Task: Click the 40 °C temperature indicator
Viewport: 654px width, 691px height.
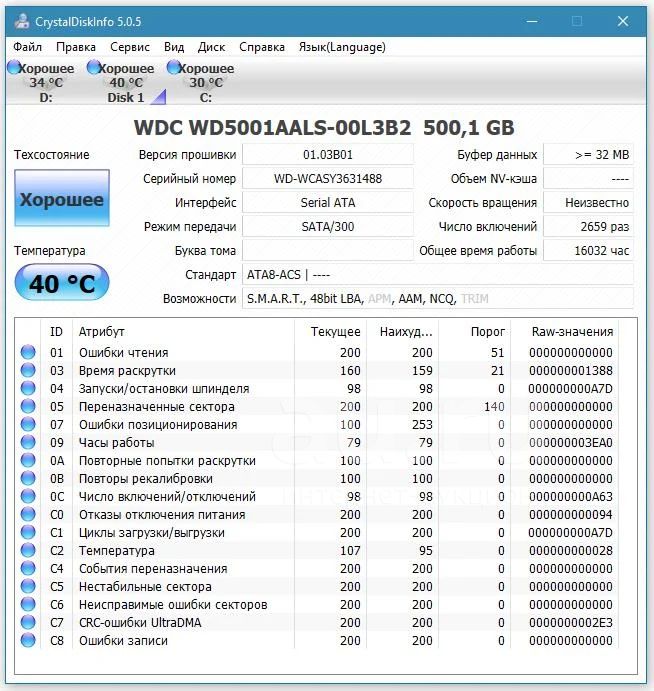Action: tap(62, 282)
